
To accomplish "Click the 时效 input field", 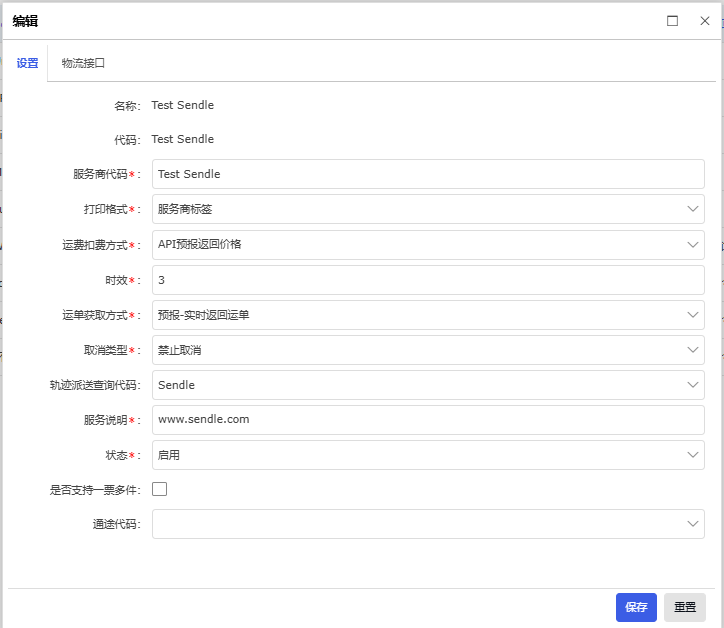I will 427,280.
